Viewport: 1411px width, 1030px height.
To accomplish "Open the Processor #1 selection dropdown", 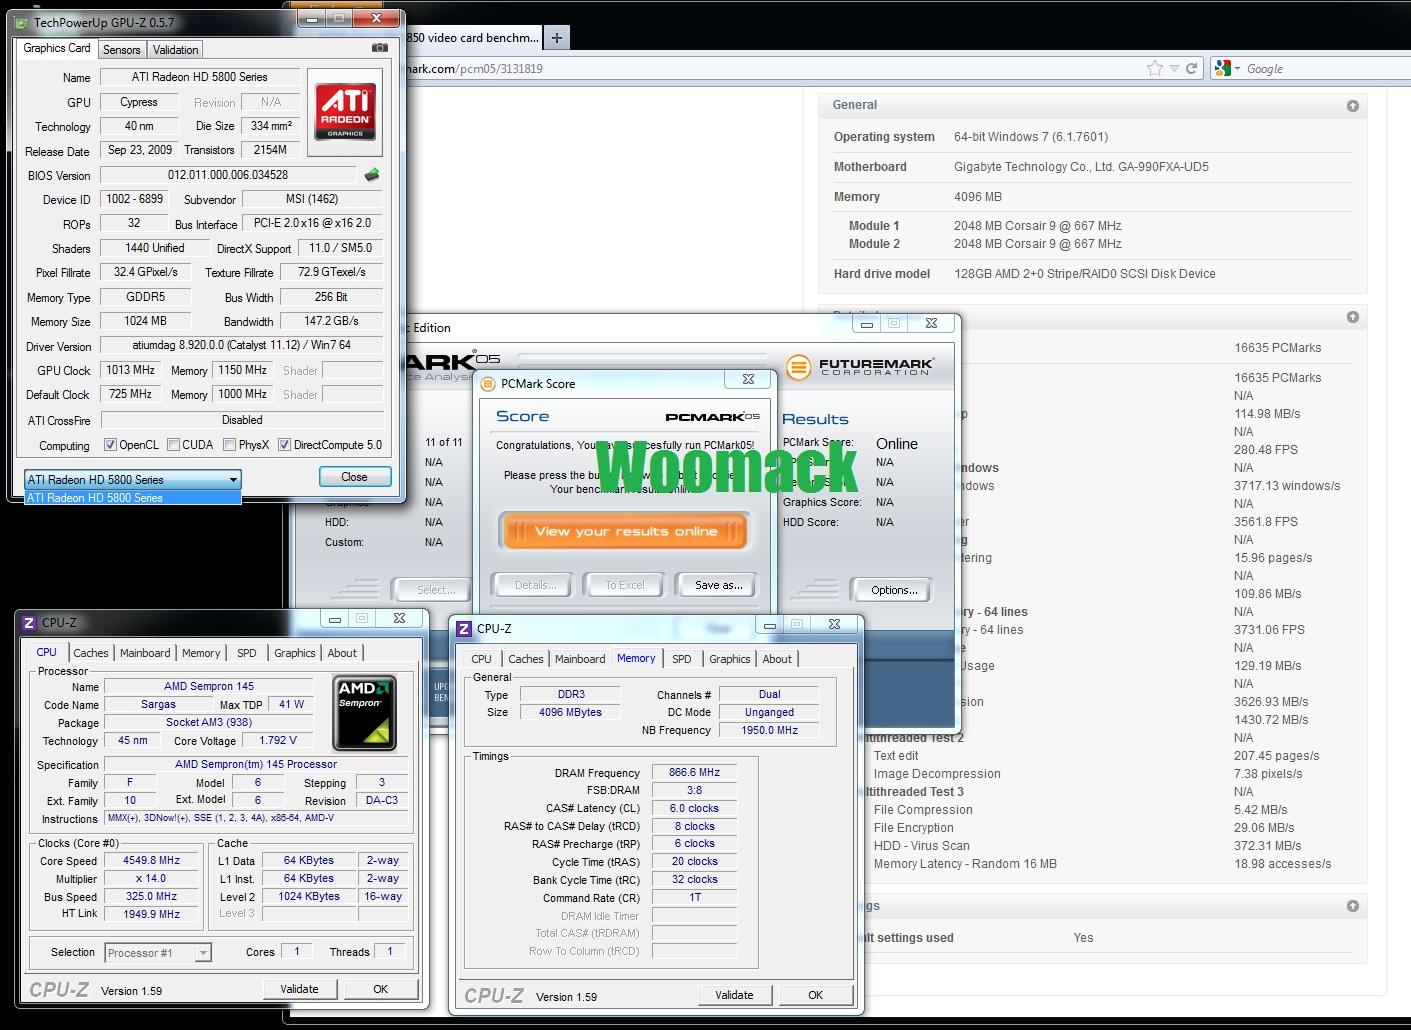I will pos(157,953).
